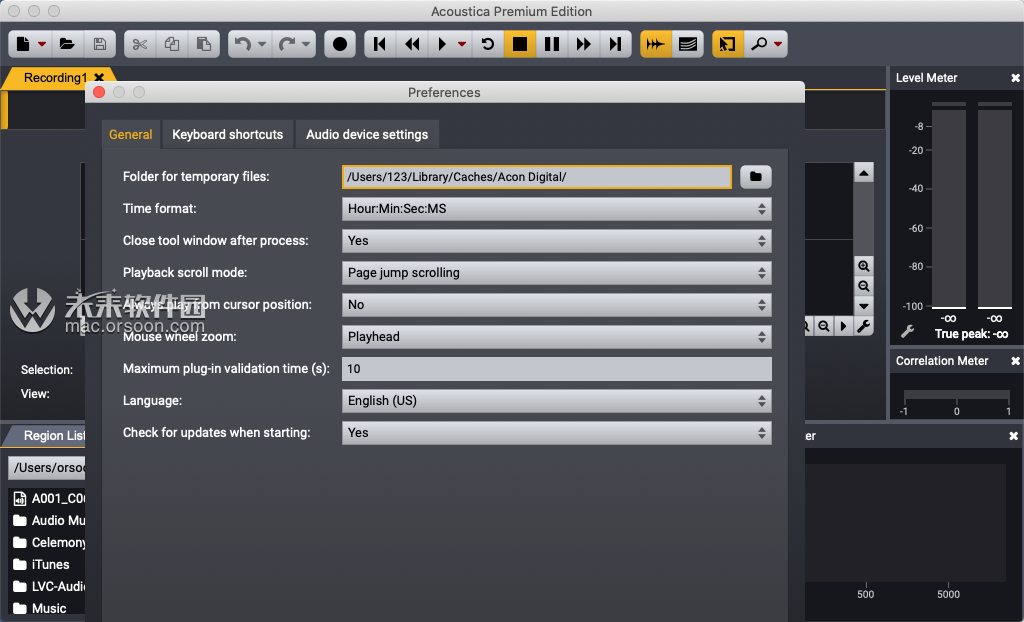Jump to the end with skip-forward icon
1024x622 pixels.
[615, 44]
